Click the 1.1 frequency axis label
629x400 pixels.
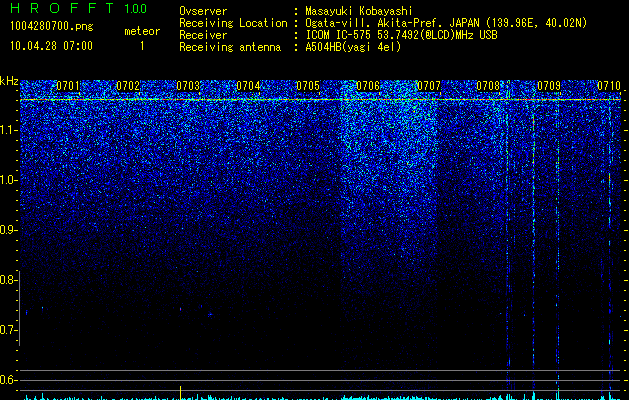9,130
